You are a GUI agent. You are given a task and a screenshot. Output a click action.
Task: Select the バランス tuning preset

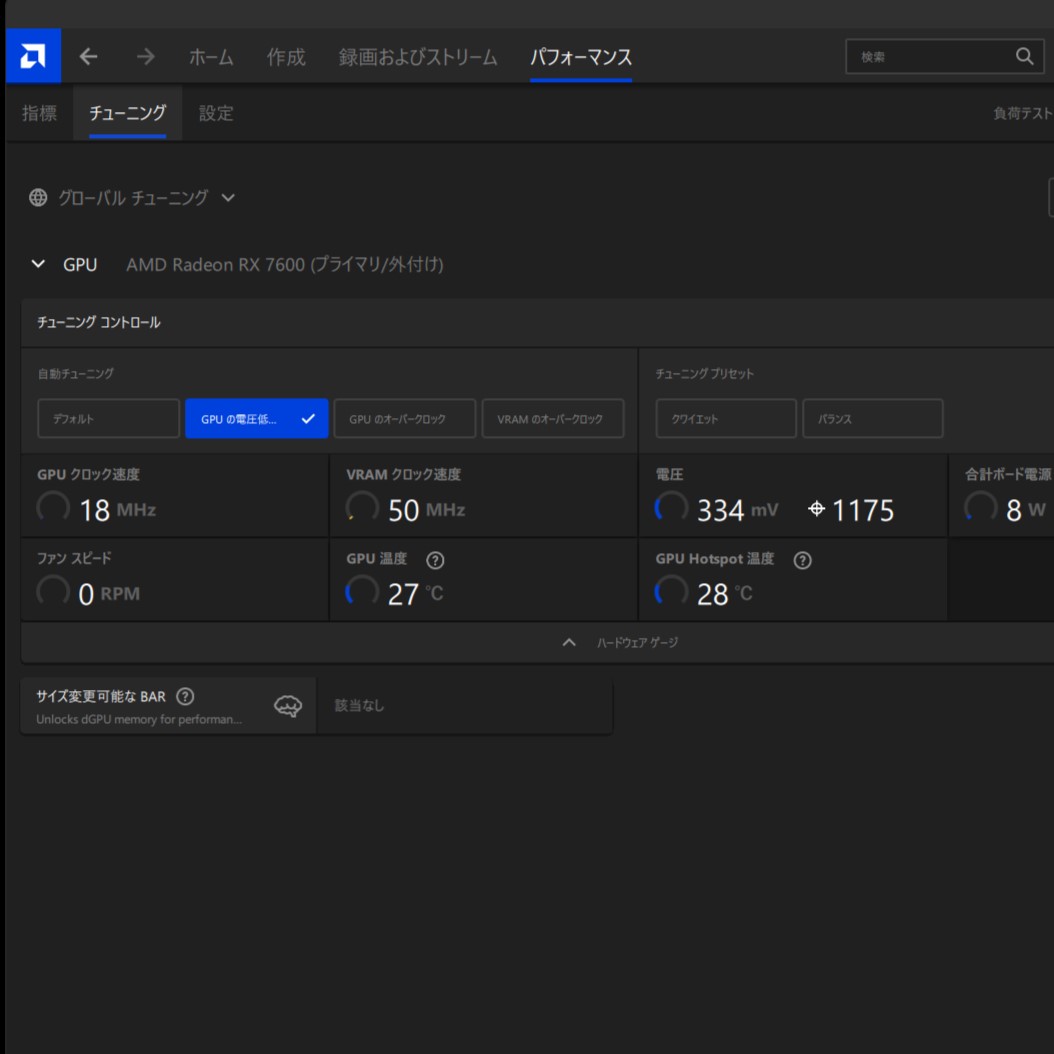click(x=873, y=419)
